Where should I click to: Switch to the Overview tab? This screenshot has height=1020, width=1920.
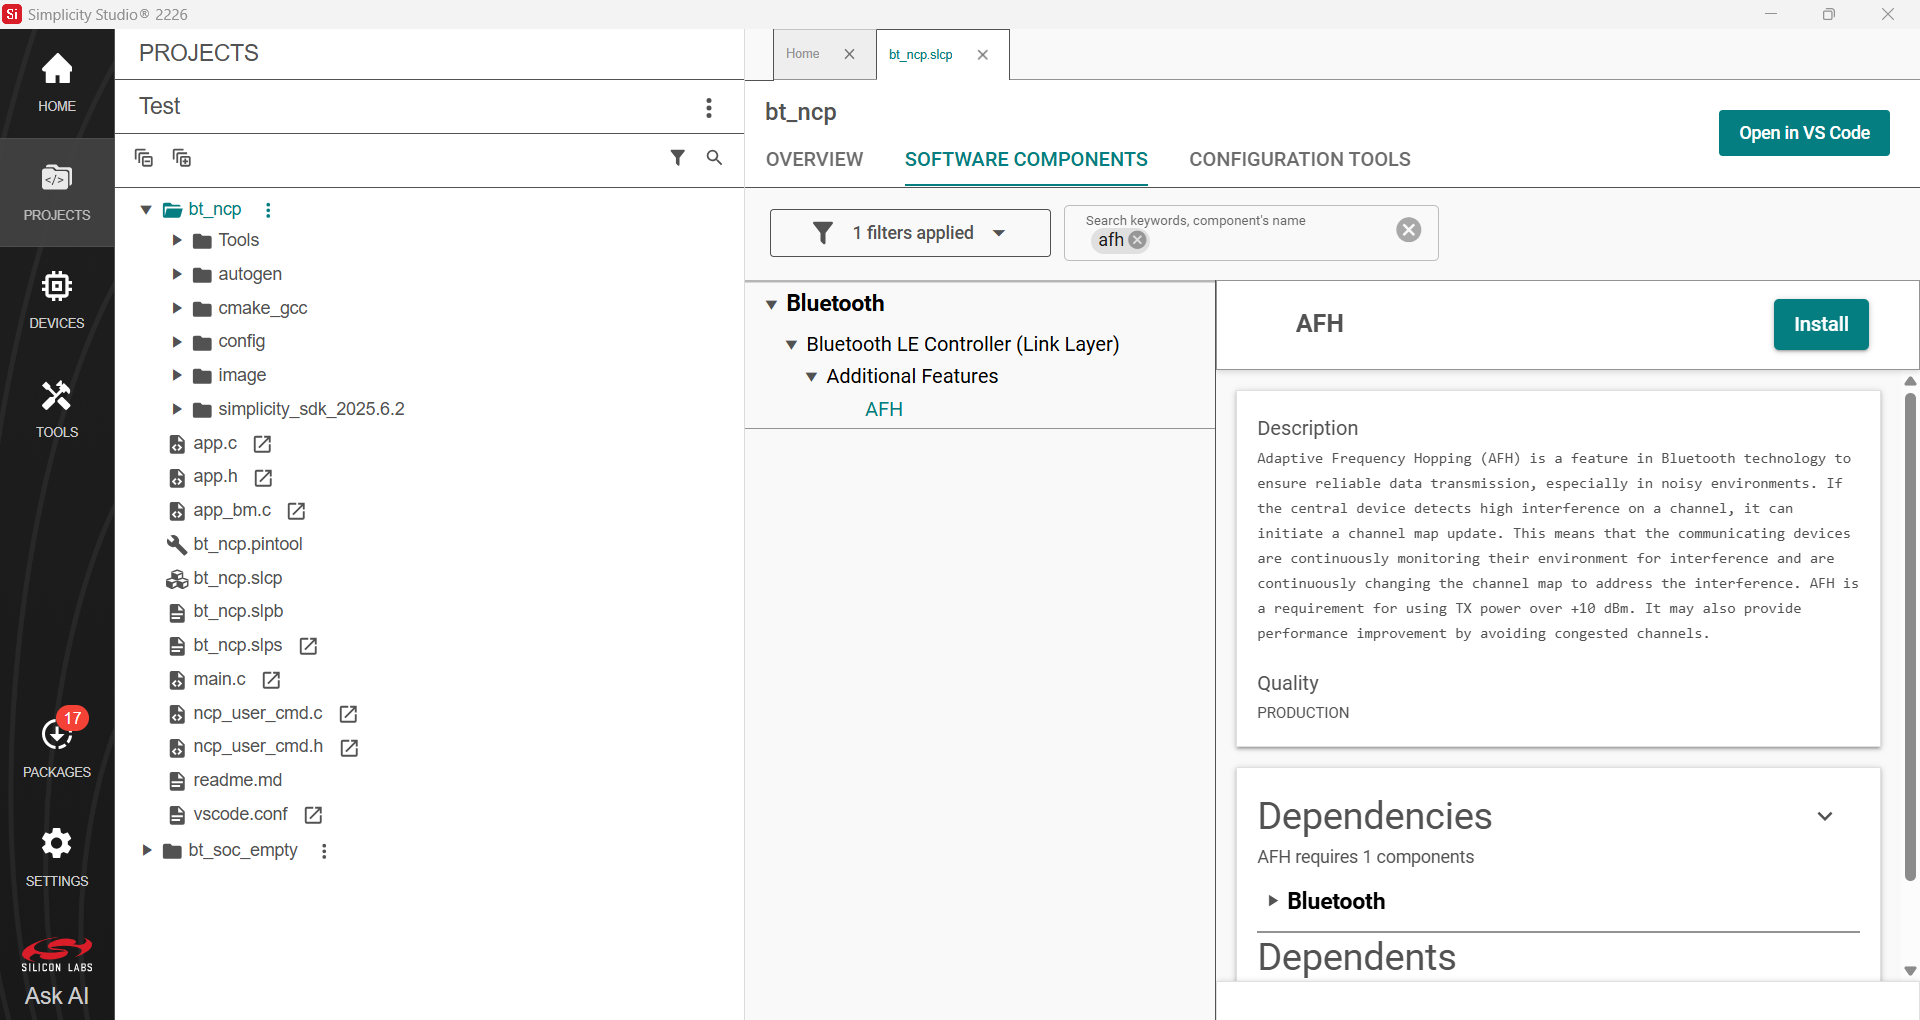[814, 160]
